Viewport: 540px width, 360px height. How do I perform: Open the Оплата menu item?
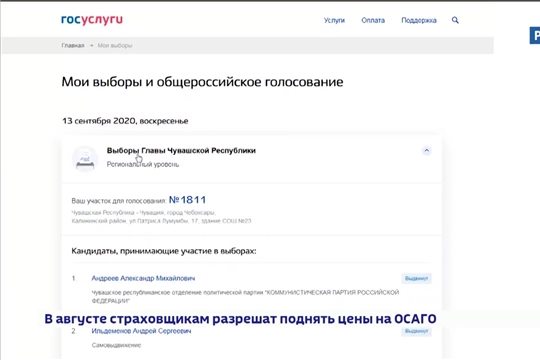pos(373,20)
